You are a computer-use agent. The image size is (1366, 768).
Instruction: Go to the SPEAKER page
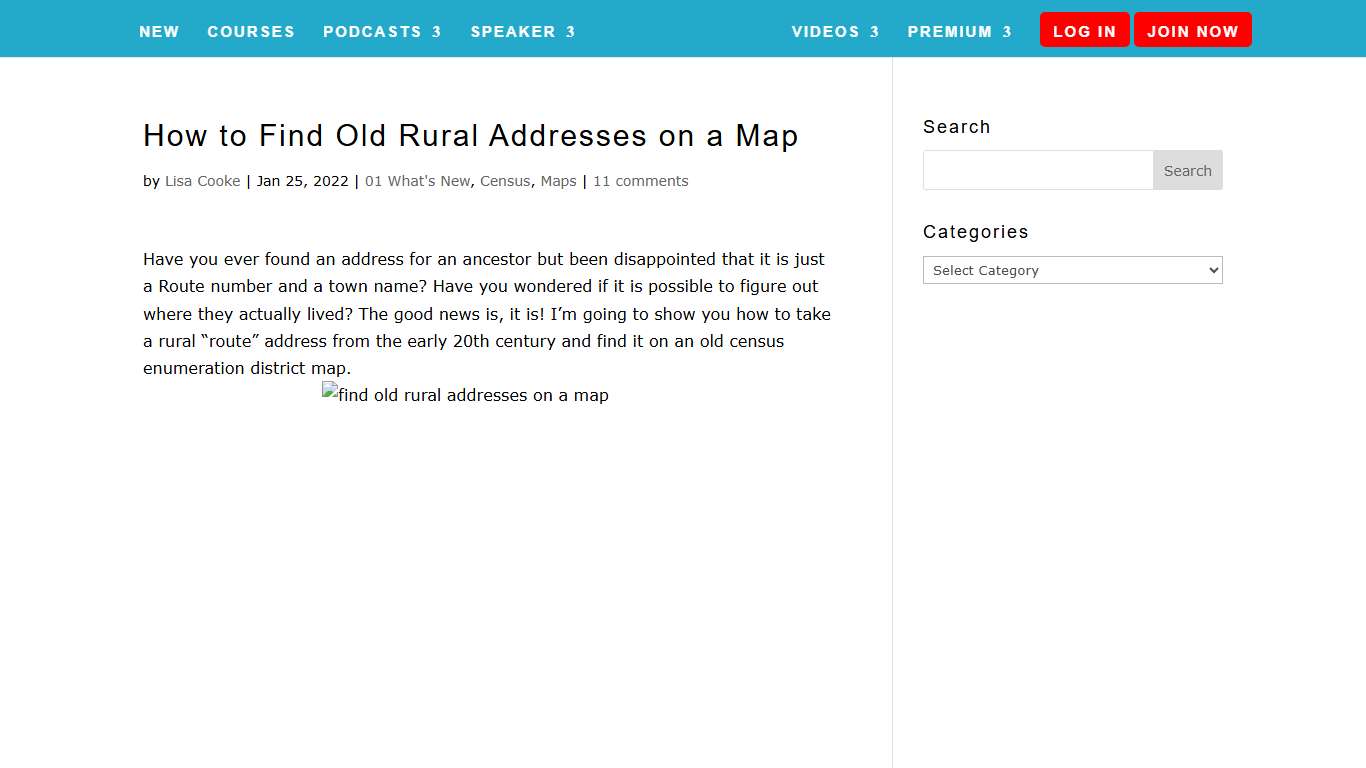pyautogui.click(x=514, y=31)
